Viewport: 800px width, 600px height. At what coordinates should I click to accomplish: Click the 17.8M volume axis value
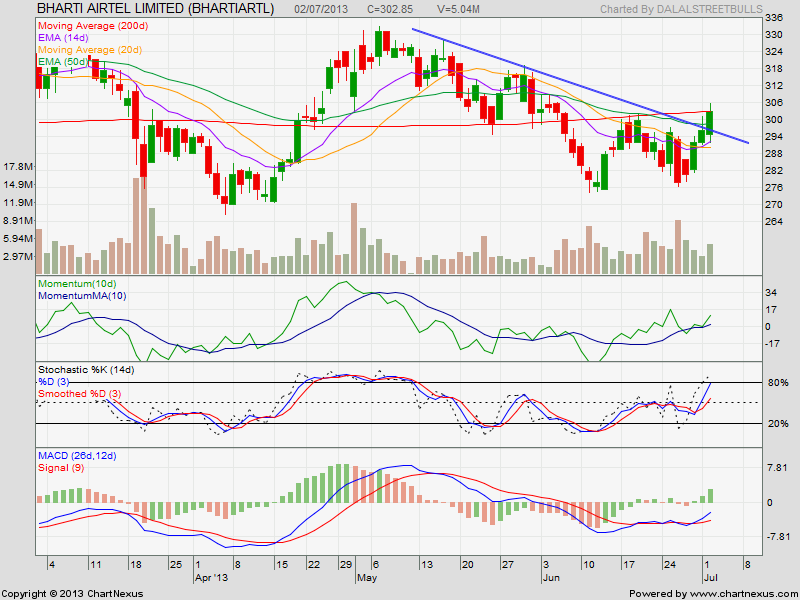coord(18,167)
